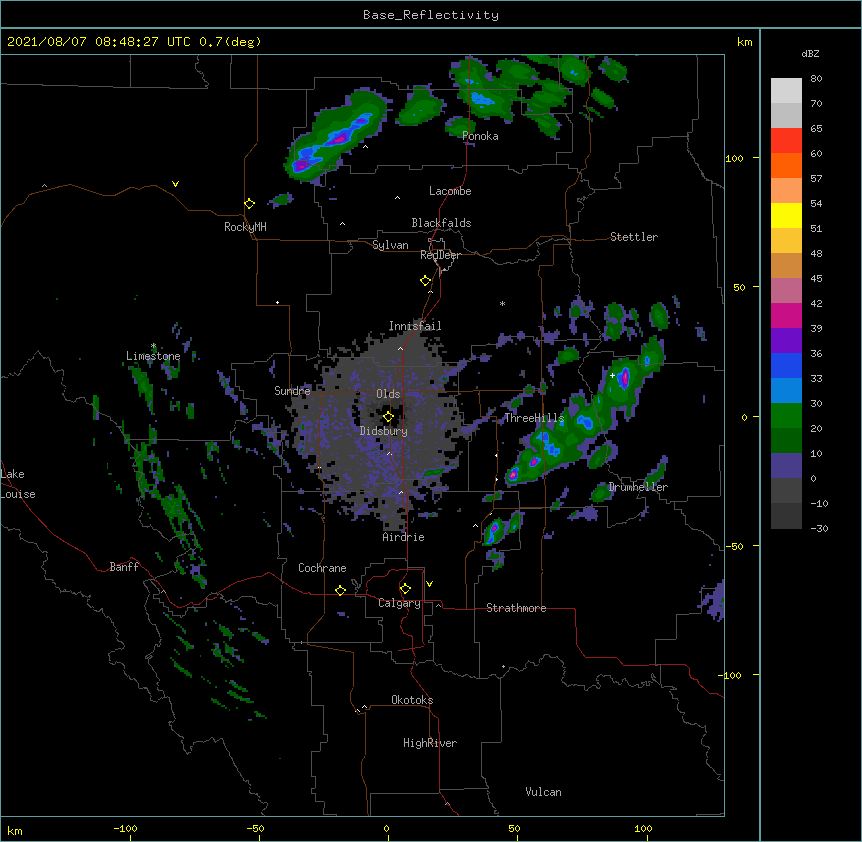Select the -30 value in dBZ legend
Viewport: 862px width, 842px height.
[819, 529]
